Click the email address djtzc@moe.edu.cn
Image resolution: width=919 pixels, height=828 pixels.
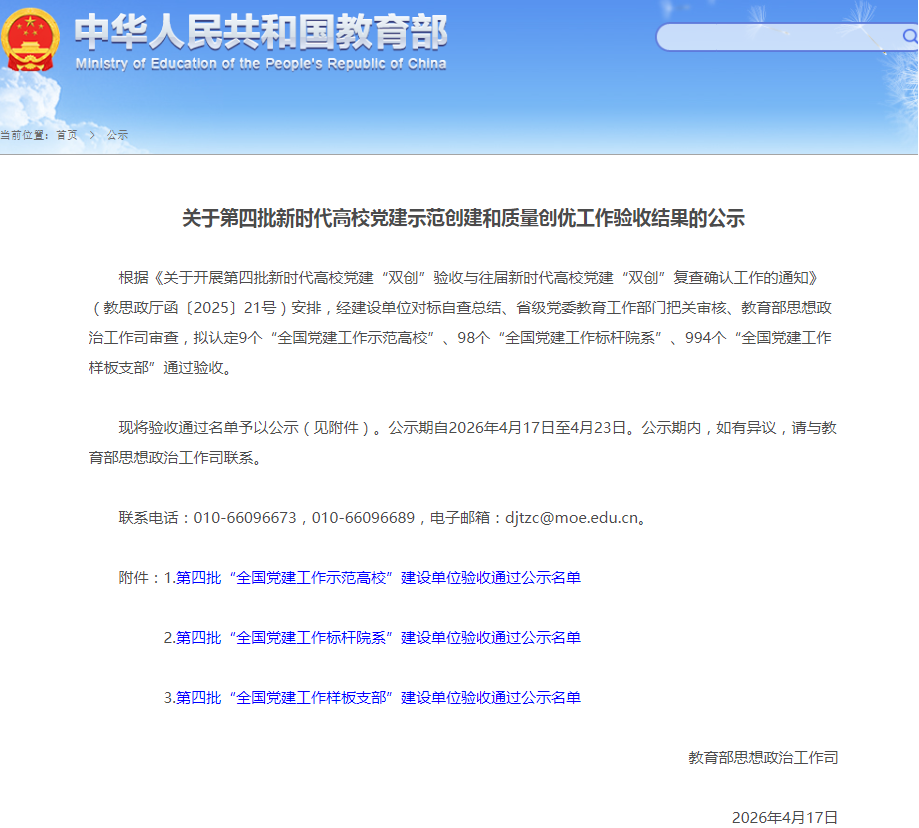(571, 518)
